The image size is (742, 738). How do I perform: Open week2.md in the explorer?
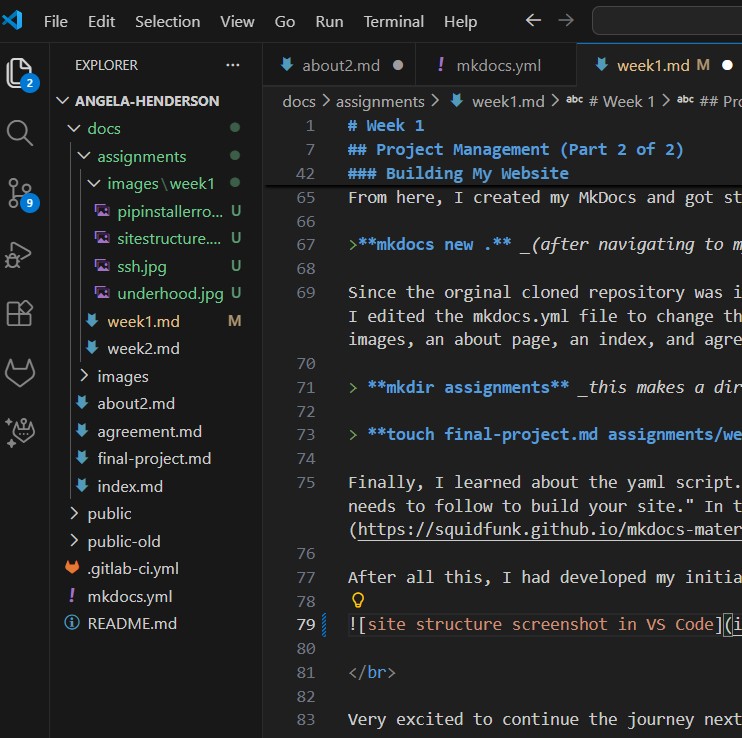point(143,349)
